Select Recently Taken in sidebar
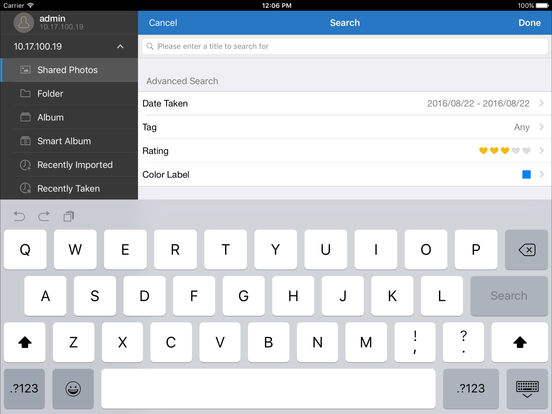This screenshot has height=414, width=552. [x=69, y=189]
